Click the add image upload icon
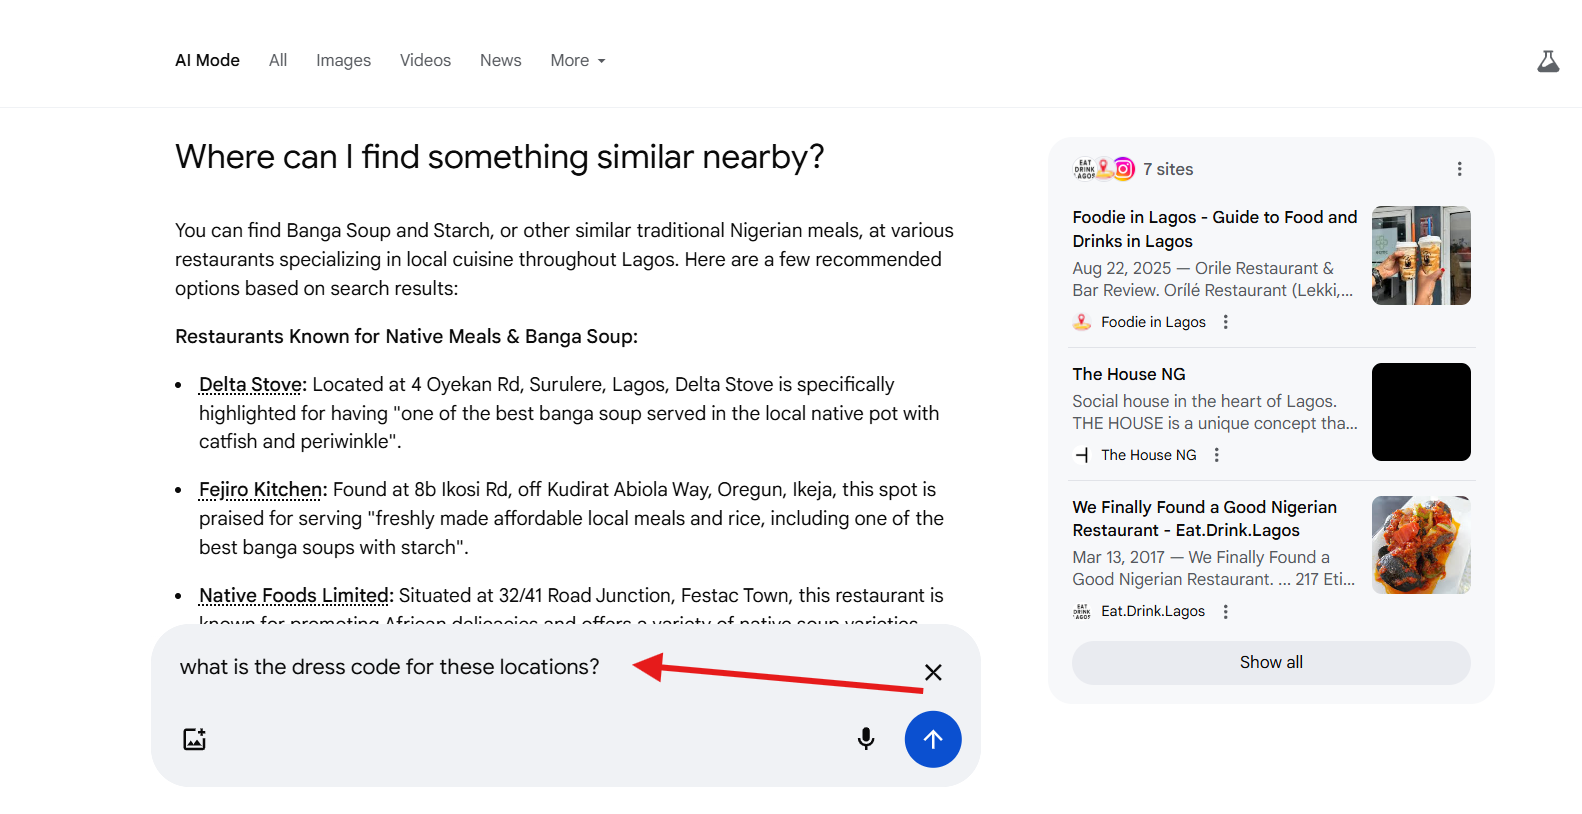The width and height of the screenshot is (1582, 814). pyautogui.click(x=194, y=739)
